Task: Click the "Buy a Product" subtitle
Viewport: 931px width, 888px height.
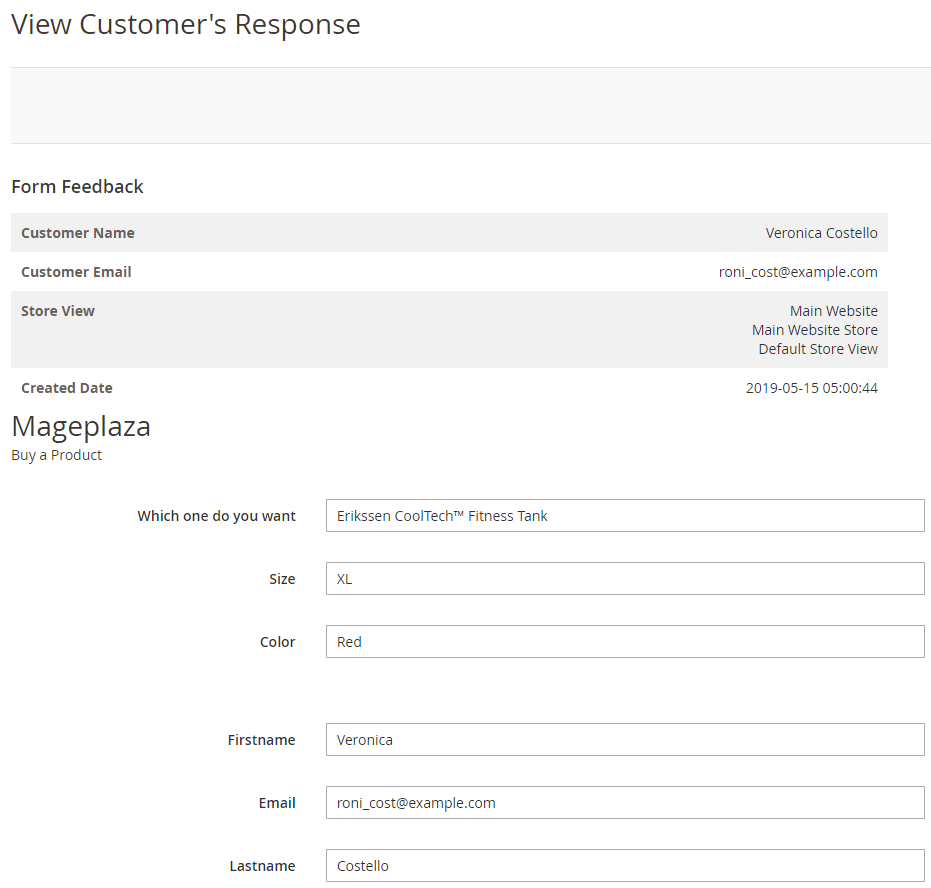Action: [x=57, y=455]
